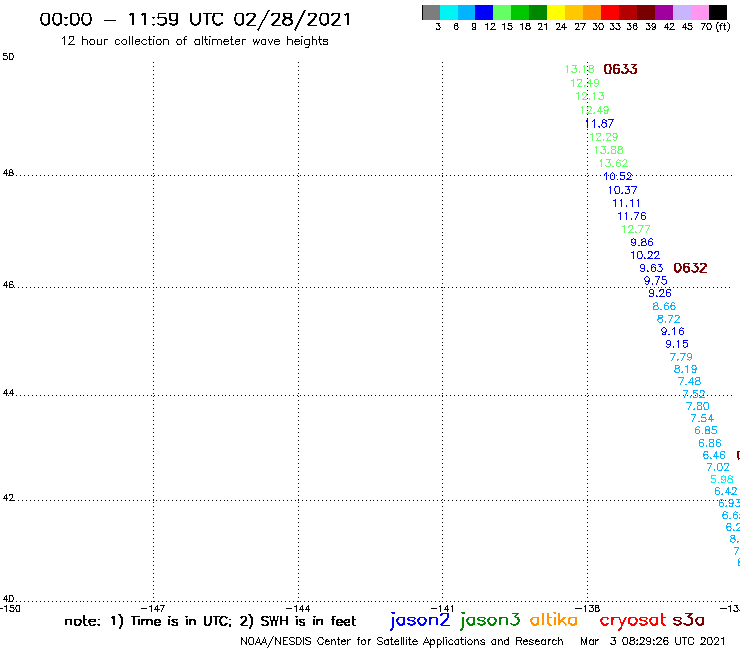
Task: Select the 10.52 reading on the 48 line
Action: (x=618, y=177)
